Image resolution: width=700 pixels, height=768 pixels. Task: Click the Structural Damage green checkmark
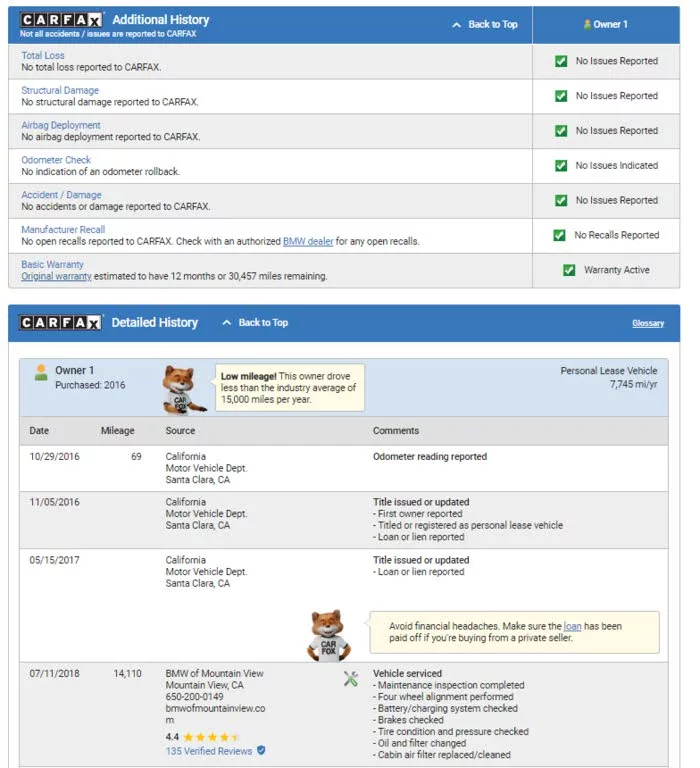pos(560,96)
